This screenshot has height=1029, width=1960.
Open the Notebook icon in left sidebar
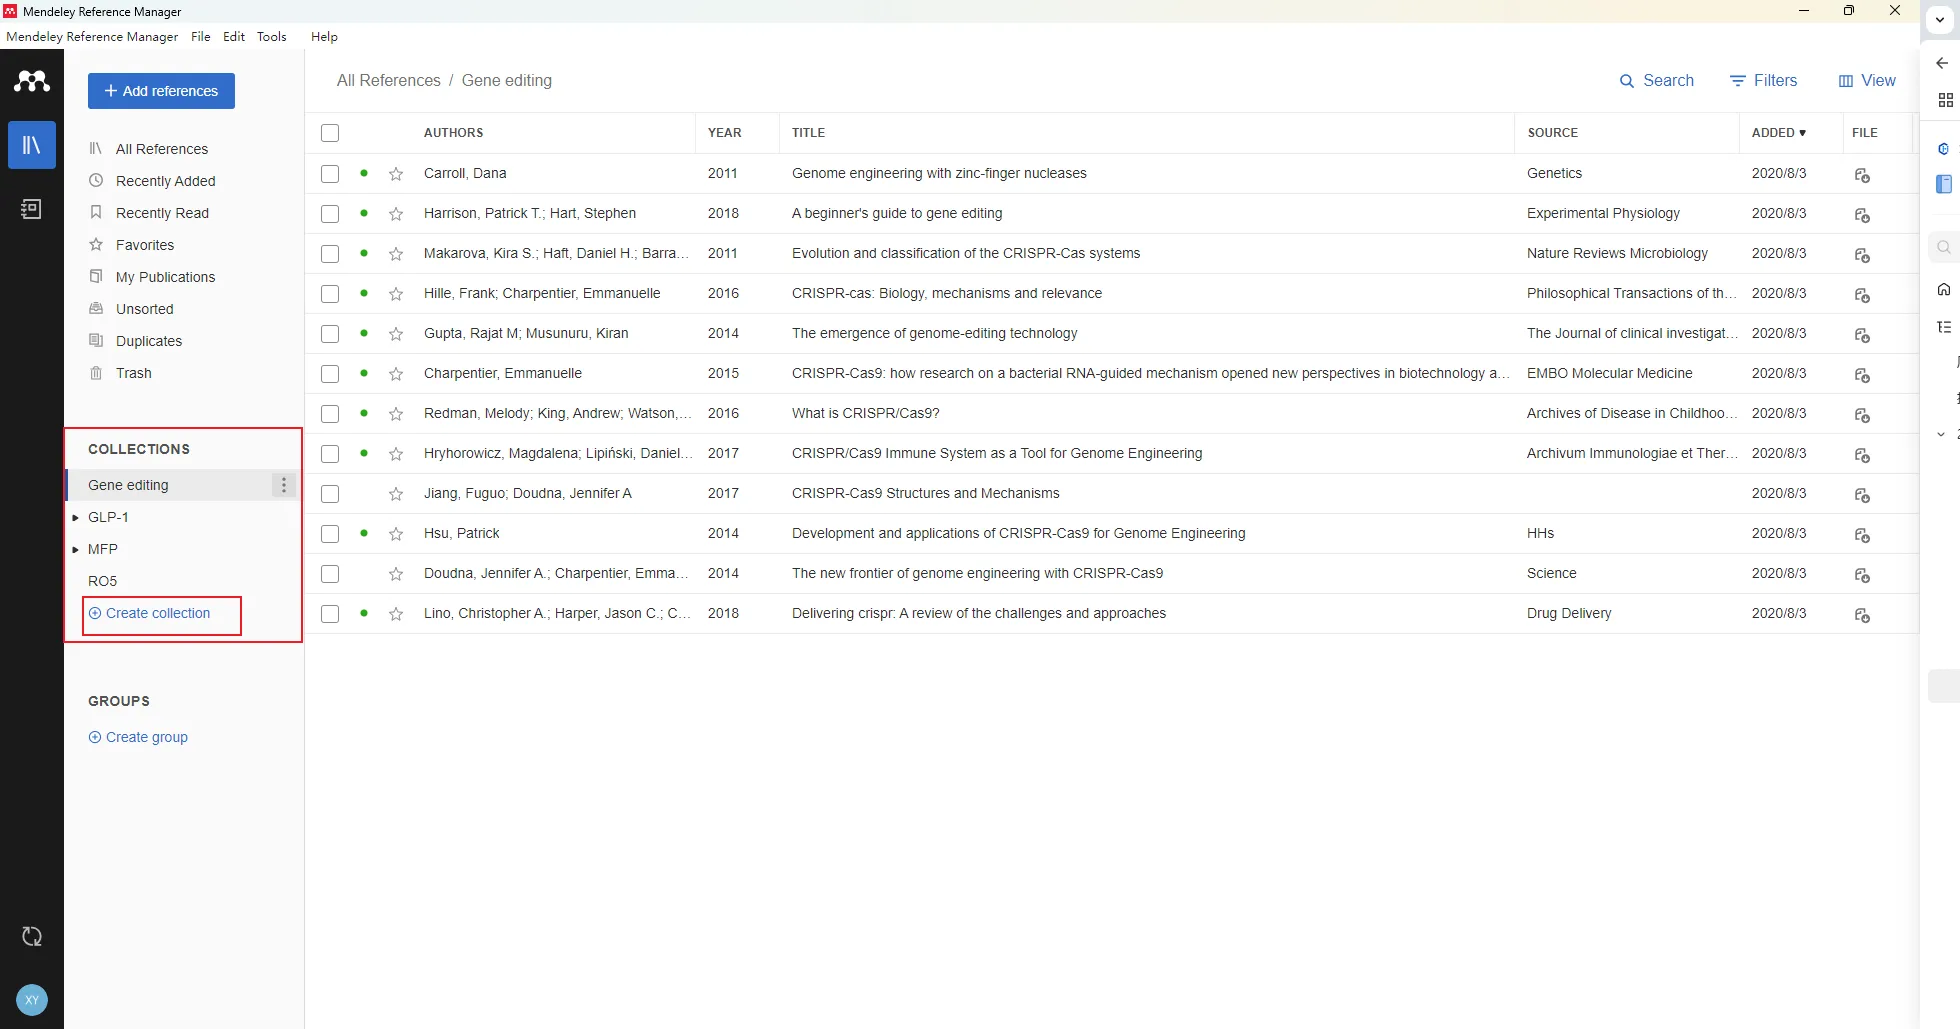(32, 209)
